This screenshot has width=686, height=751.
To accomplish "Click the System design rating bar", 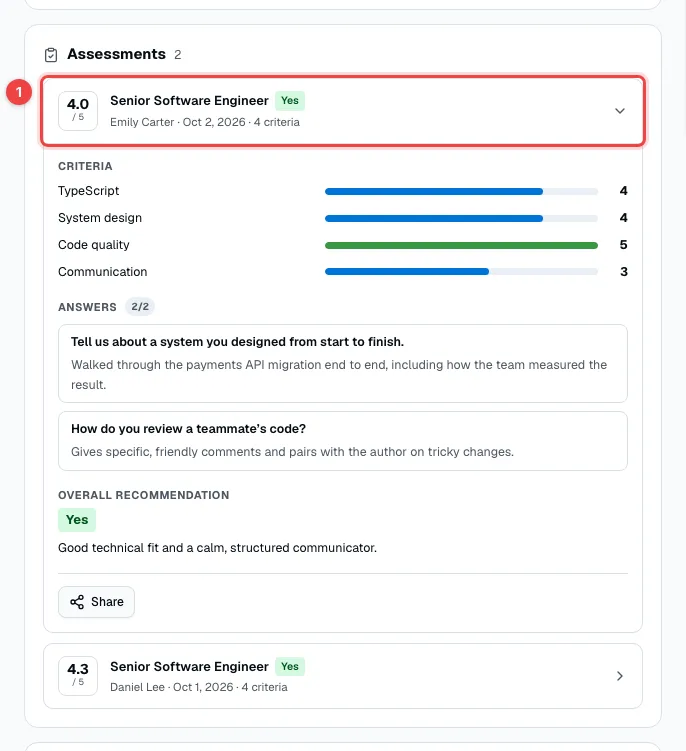I will pyautogui.click(x=461, y=218).
